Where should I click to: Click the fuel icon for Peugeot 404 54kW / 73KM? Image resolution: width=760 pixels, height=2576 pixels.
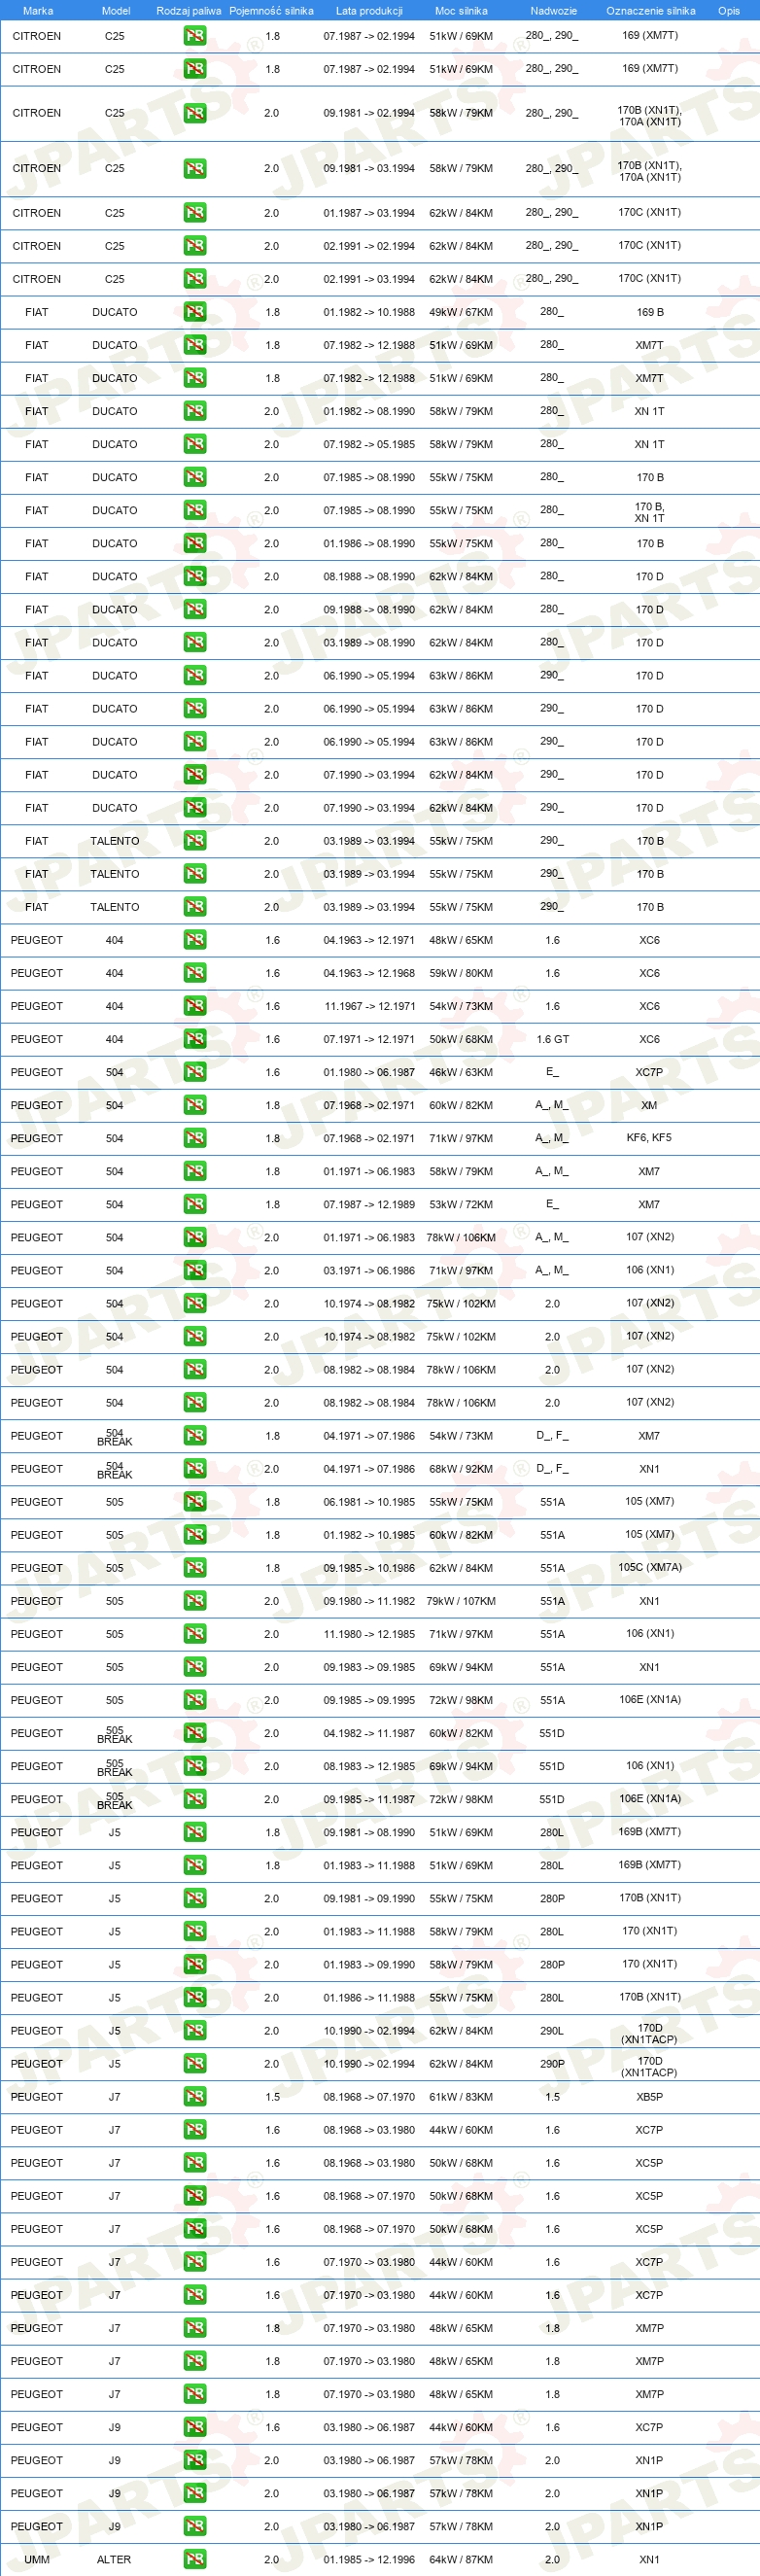195,1006
